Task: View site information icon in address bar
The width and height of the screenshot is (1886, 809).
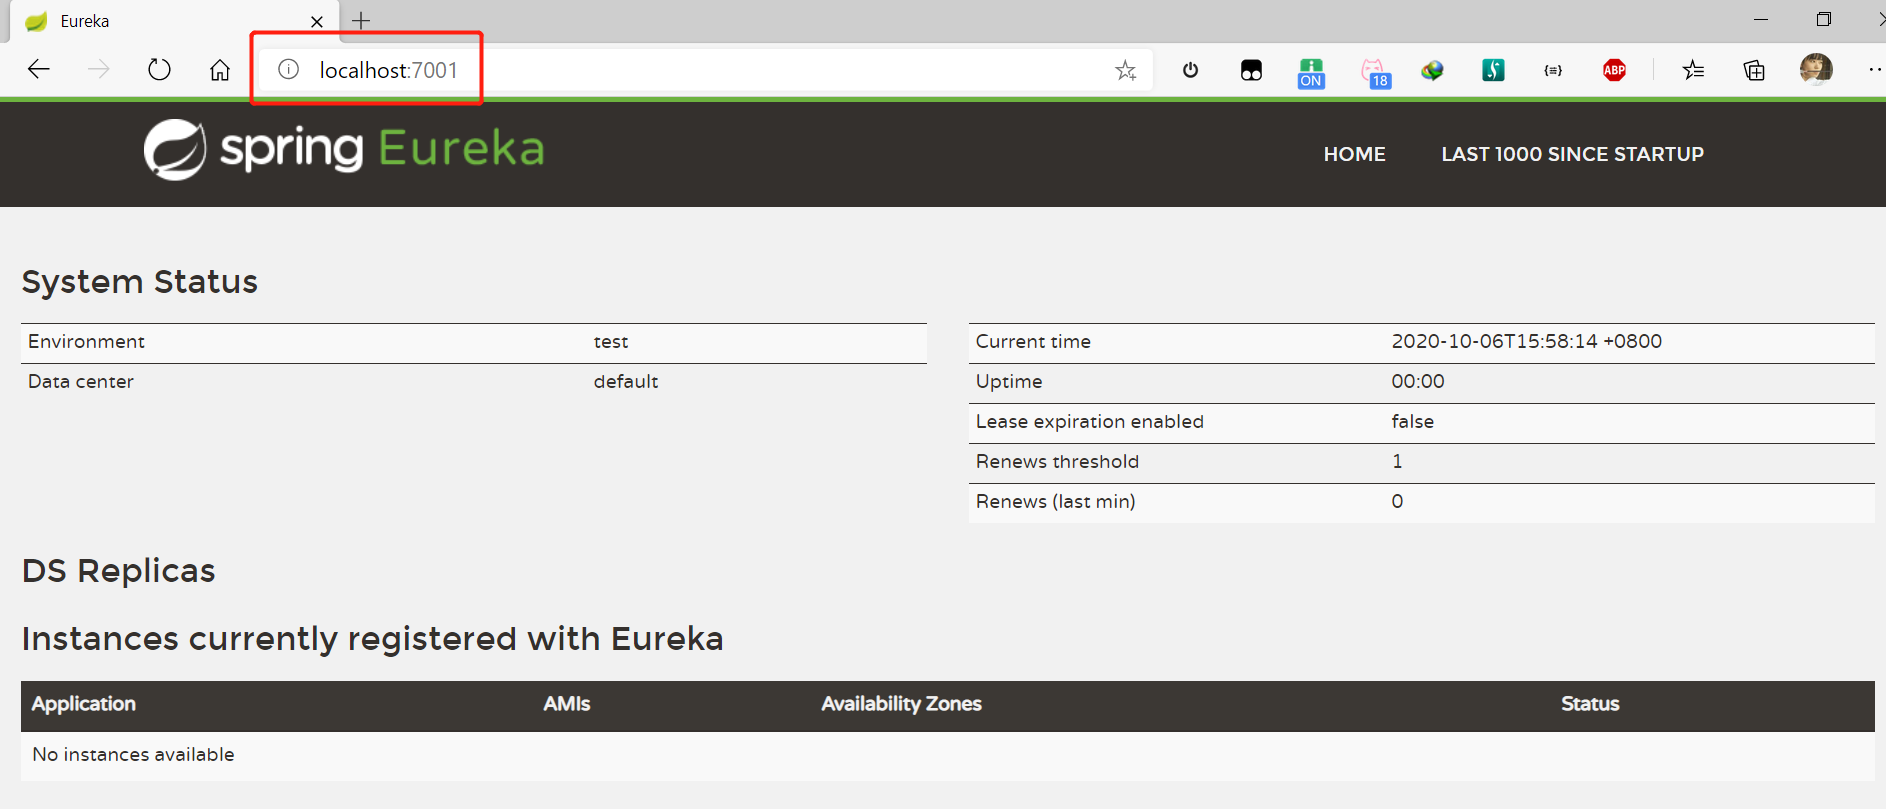Action: pyautogui.click(x=288, y=69)
